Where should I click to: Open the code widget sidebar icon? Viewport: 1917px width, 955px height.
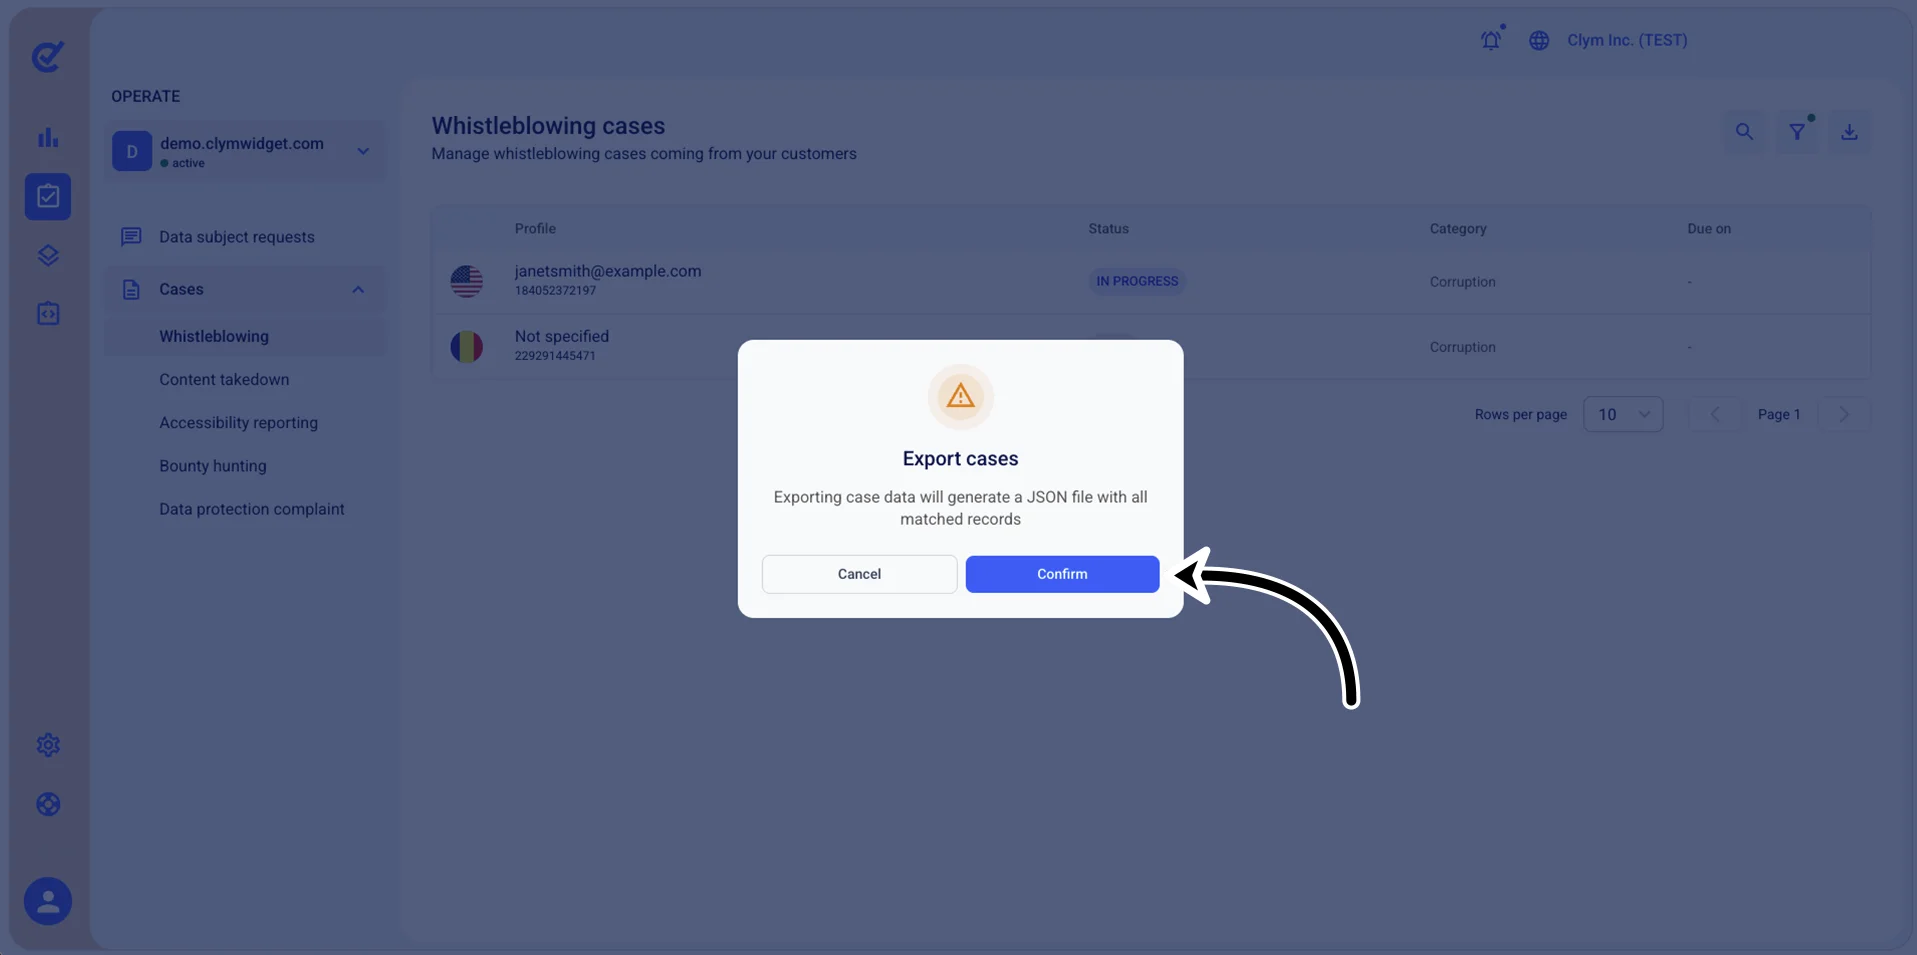[48, 314]
